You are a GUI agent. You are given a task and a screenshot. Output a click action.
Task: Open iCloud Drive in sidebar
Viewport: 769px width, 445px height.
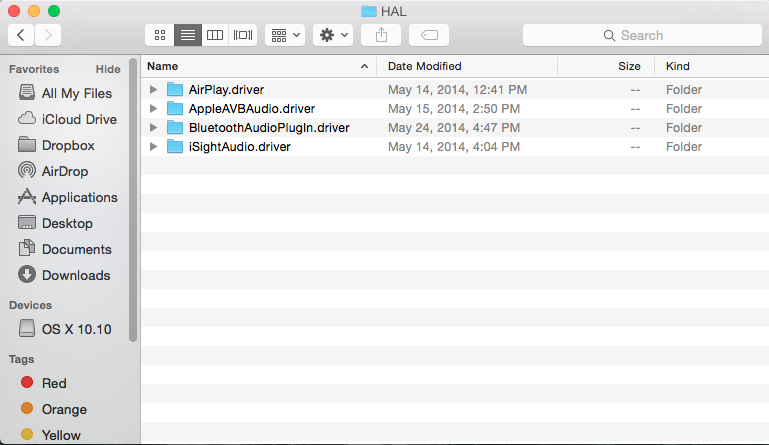point(68,119)
